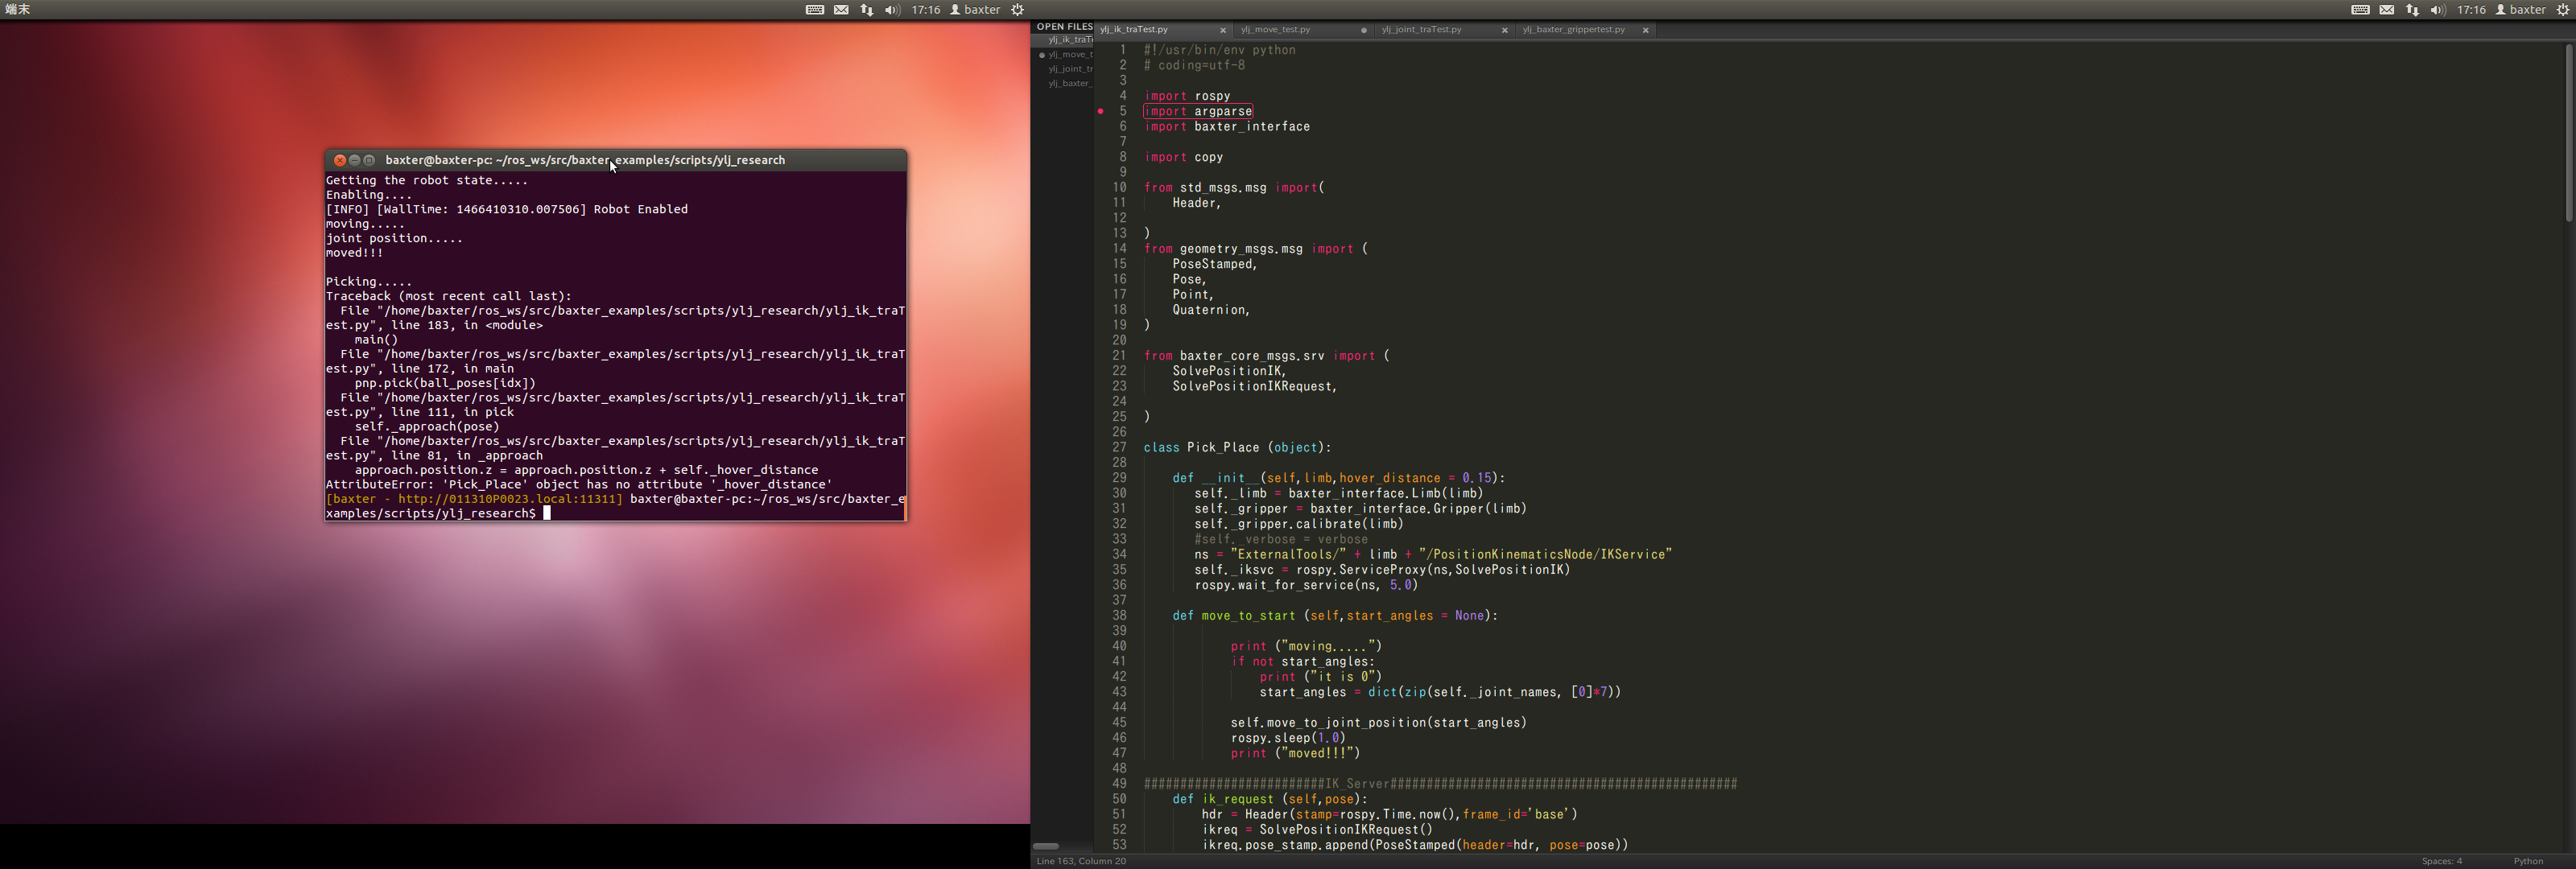The height and width of the screenshot is (869, 2576).
Task: Open mail envelope indicator on the panel above the editor
Action: (2387, 10)
